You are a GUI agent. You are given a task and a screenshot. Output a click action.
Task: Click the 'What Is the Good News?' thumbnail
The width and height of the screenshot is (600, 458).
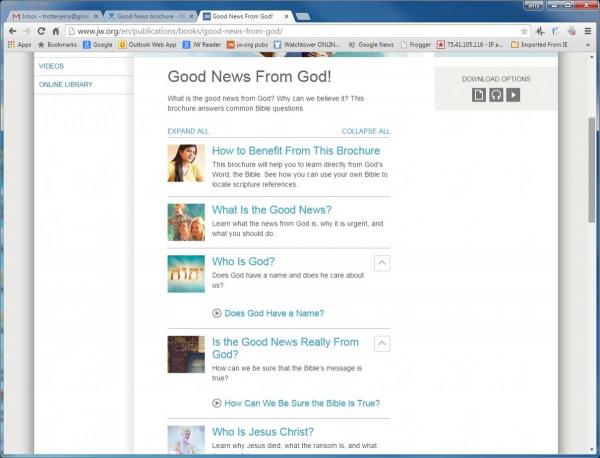(186, 222)
